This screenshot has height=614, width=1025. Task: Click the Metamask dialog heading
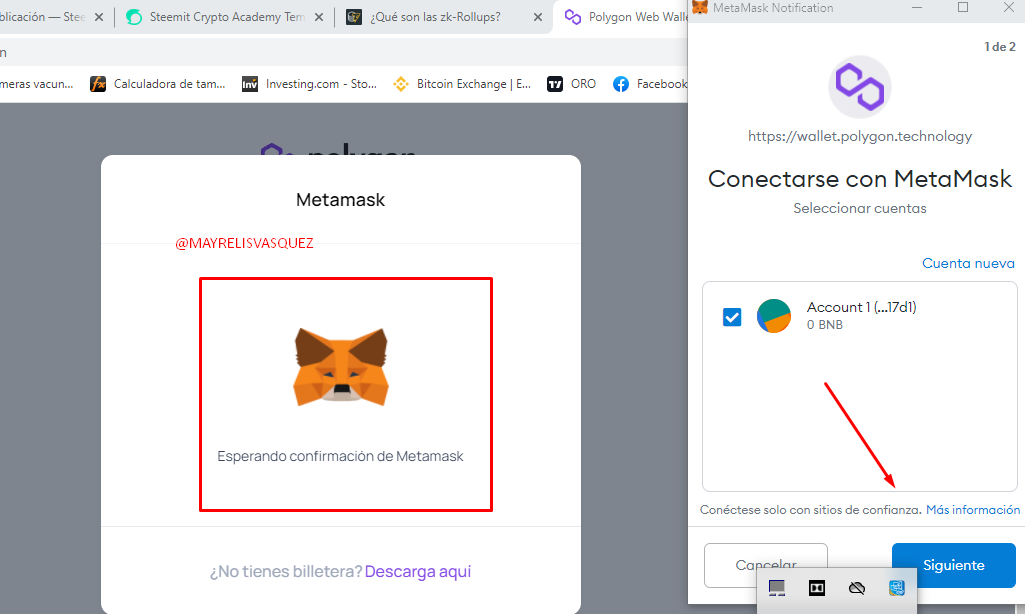pyautogui.click(x=340, y=199)
